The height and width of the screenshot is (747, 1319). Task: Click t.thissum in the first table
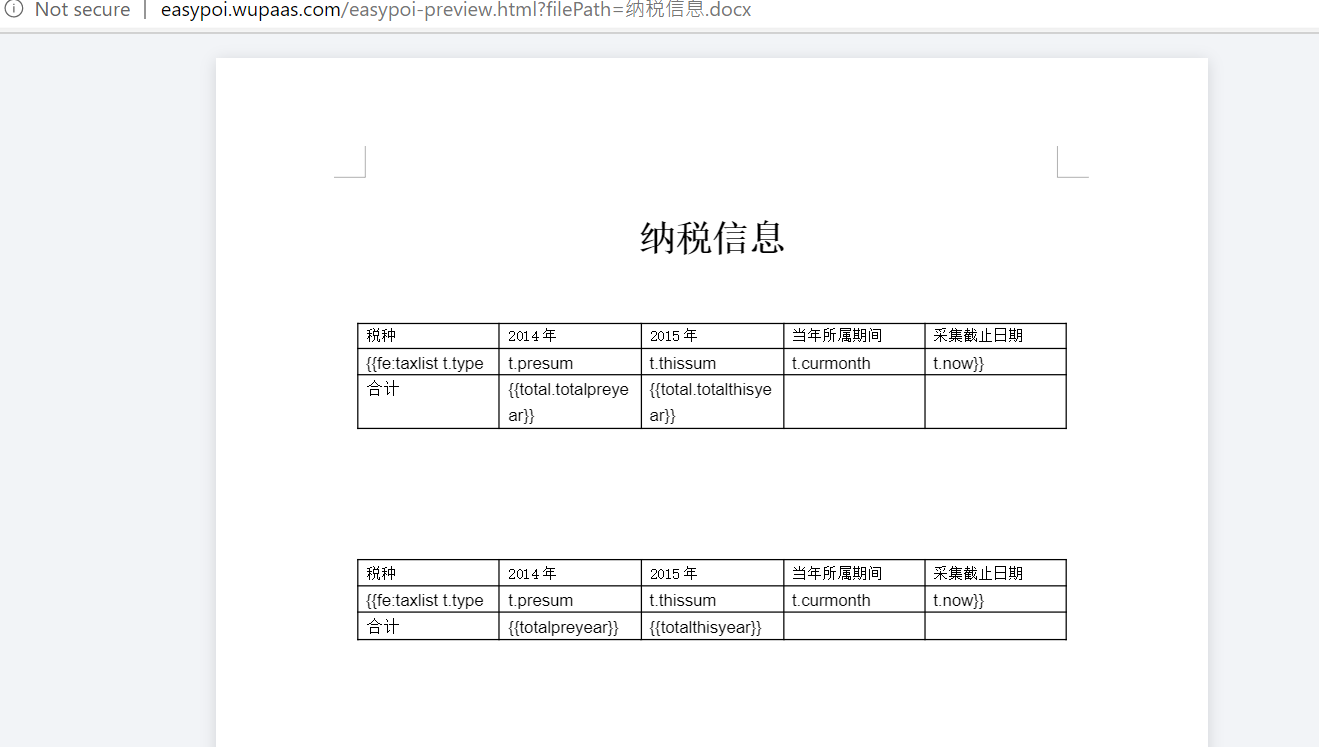point(683,363)
